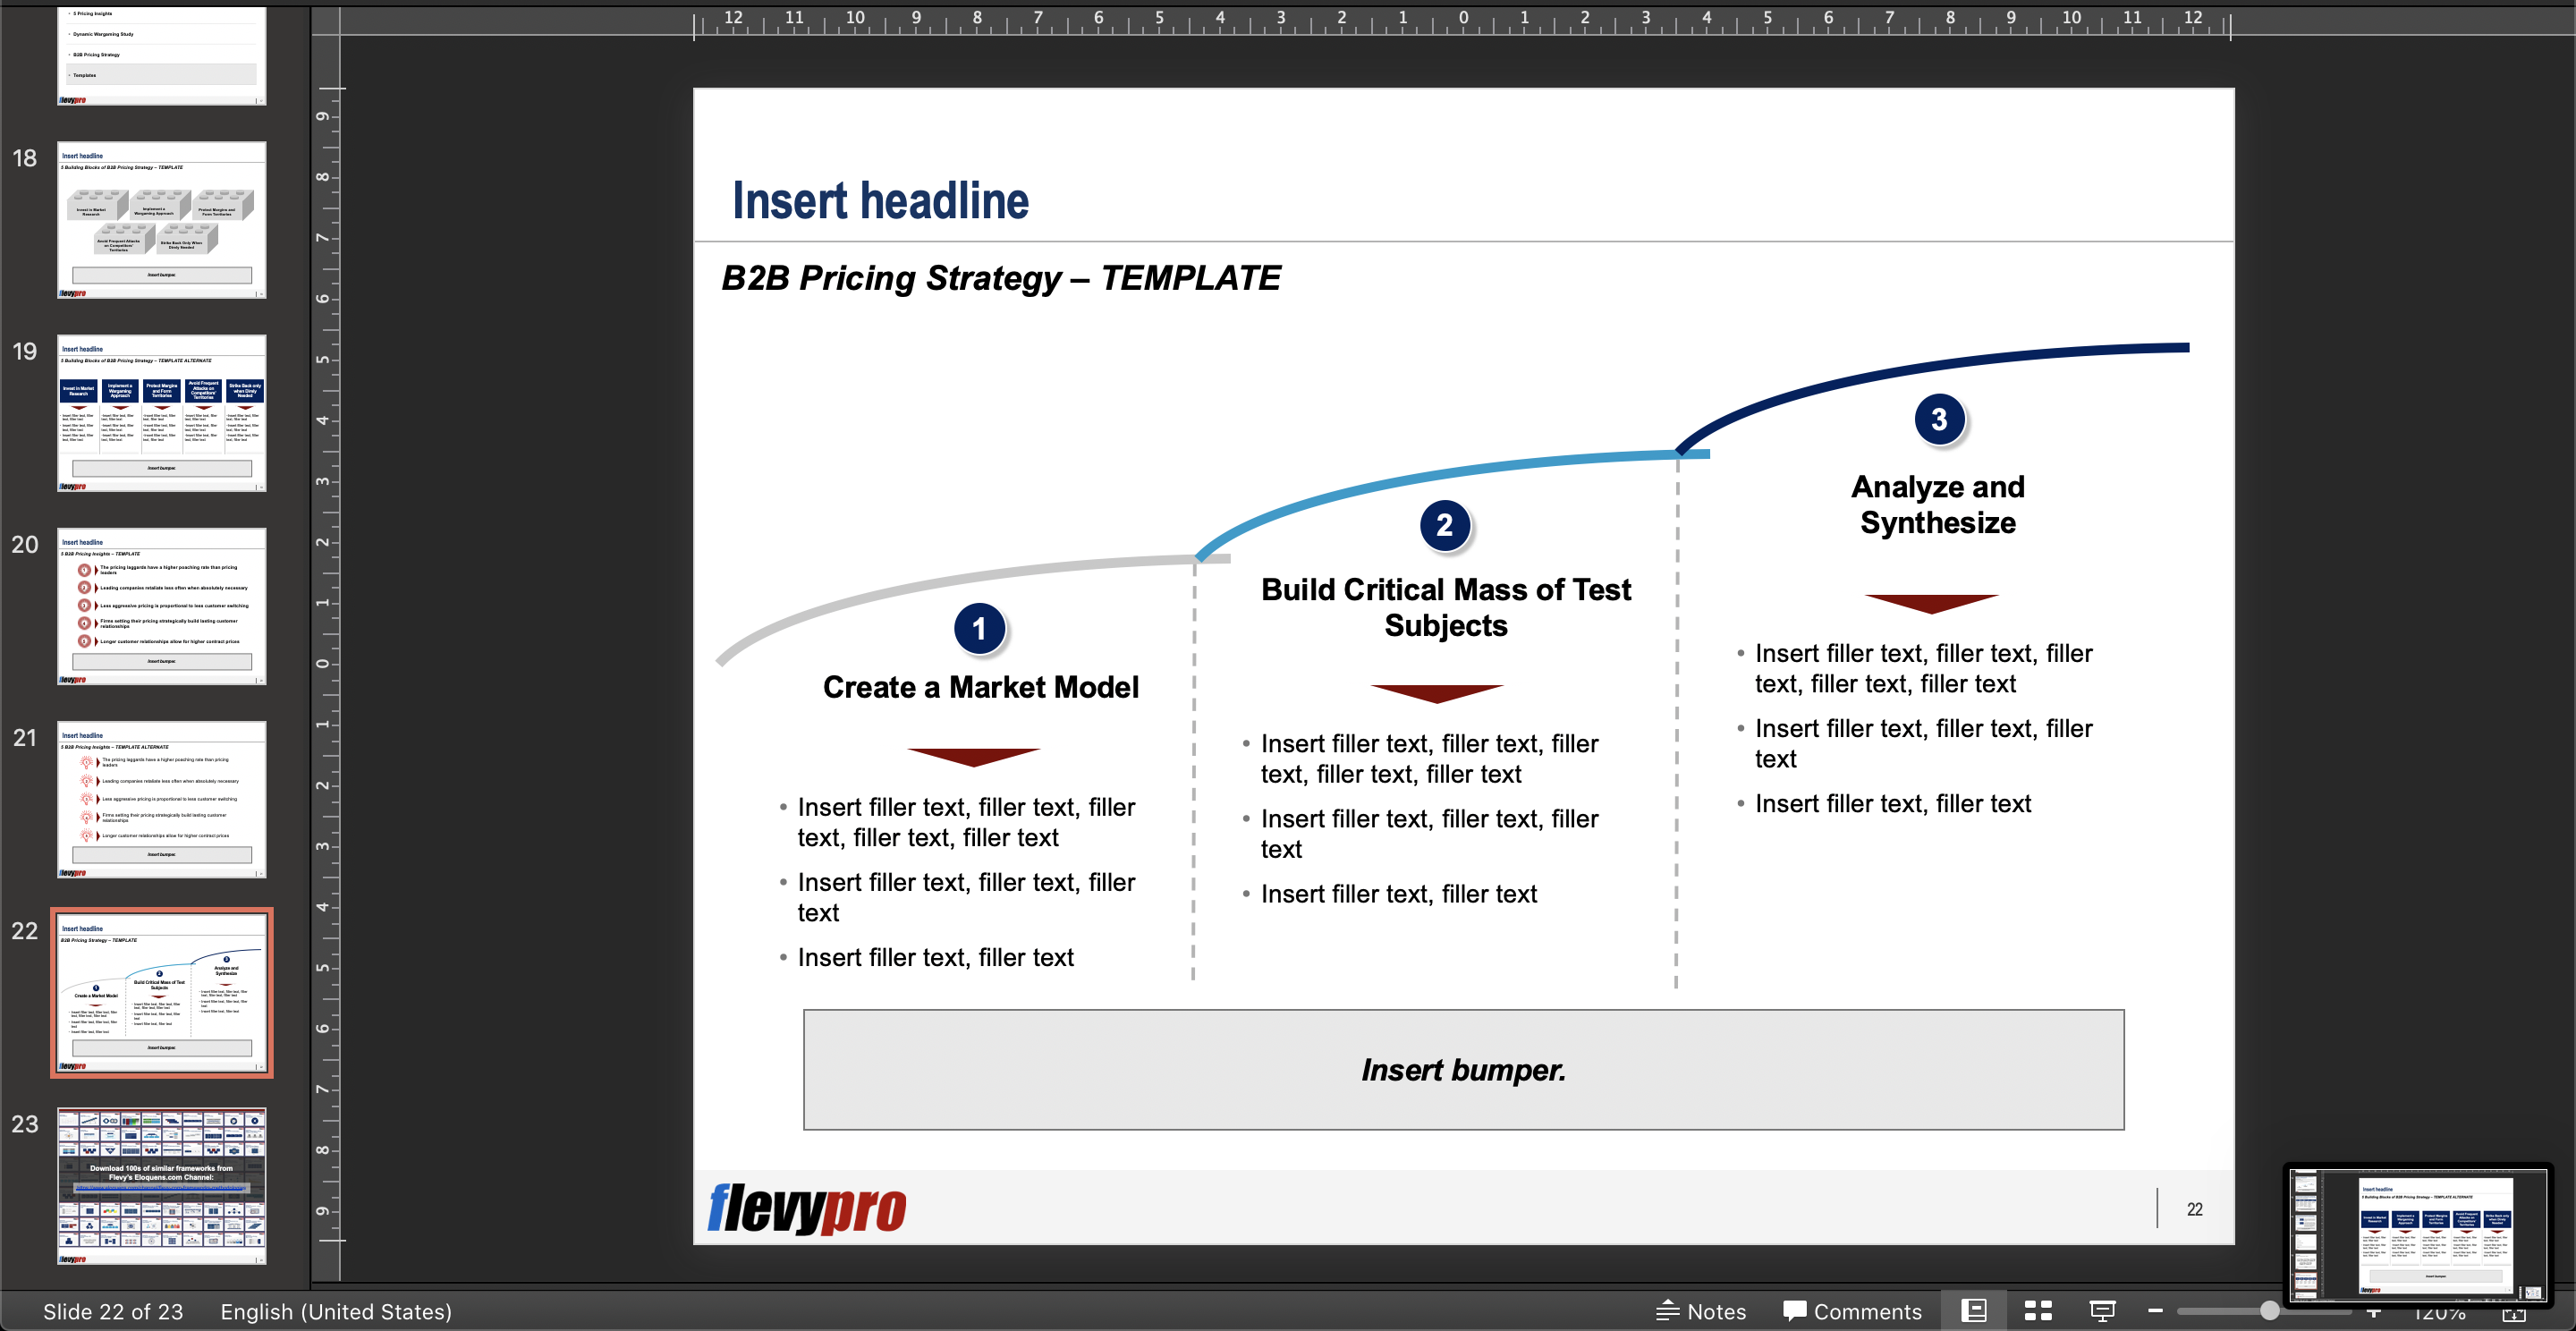Select slide 19 thumbnail
The width and height of the screenshot is (2576, 1331).
point(162,413)
